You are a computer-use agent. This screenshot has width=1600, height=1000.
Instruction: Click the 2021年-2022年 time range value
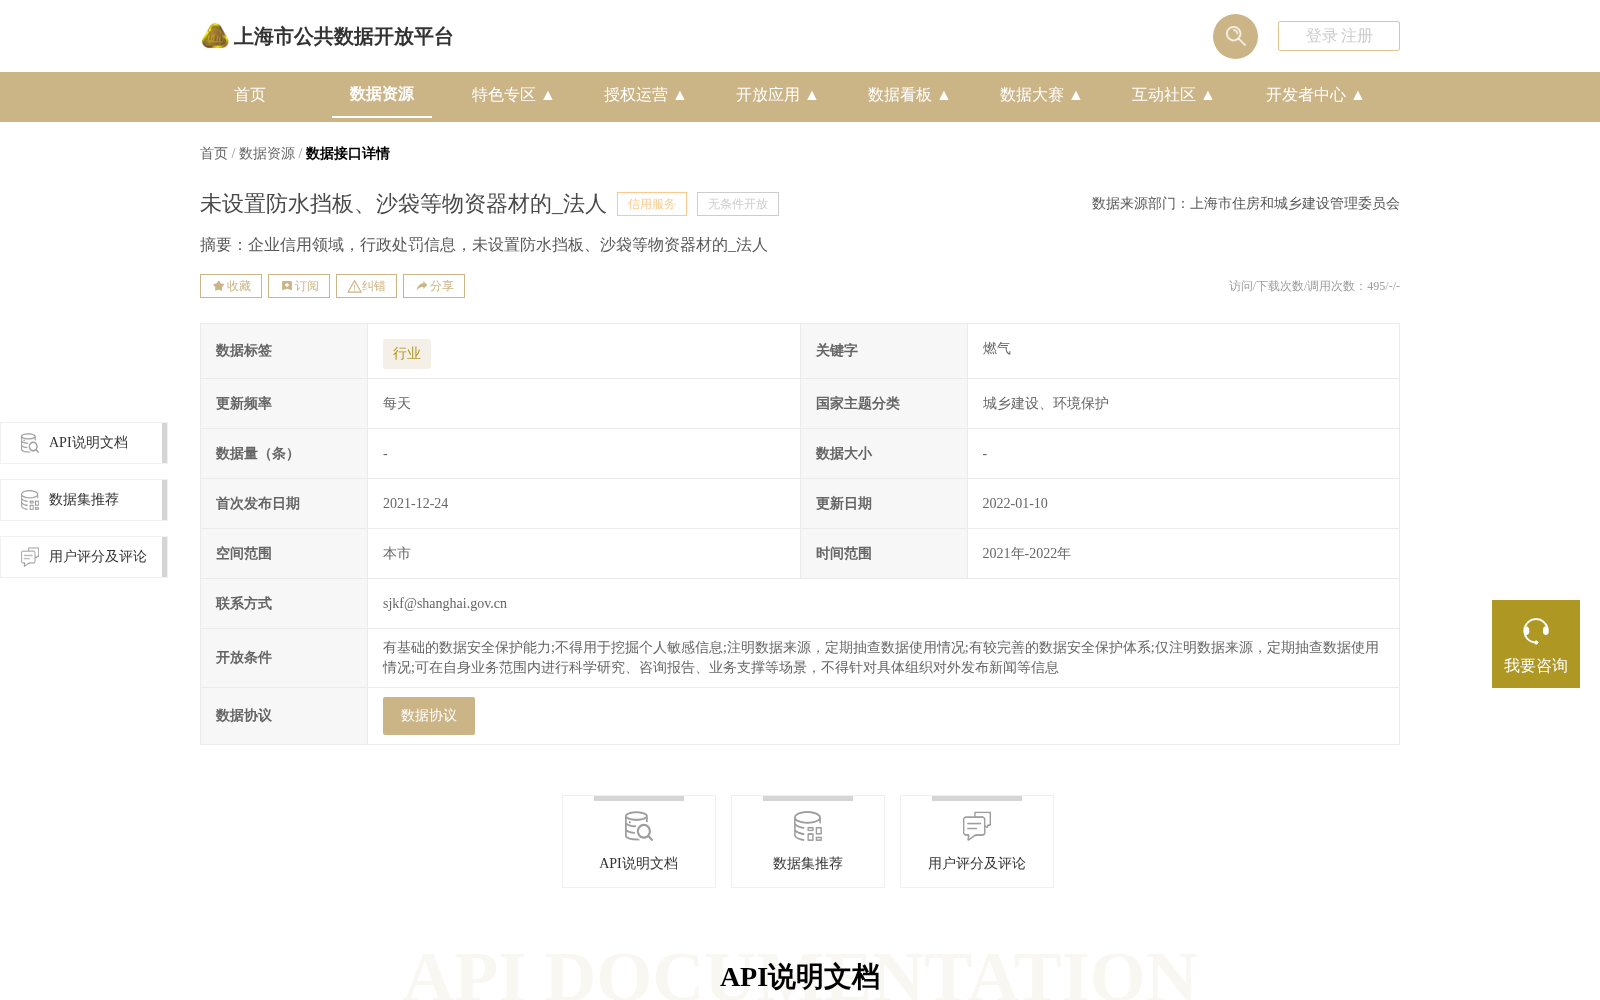pyautogui.click(x=1027, y=554)
